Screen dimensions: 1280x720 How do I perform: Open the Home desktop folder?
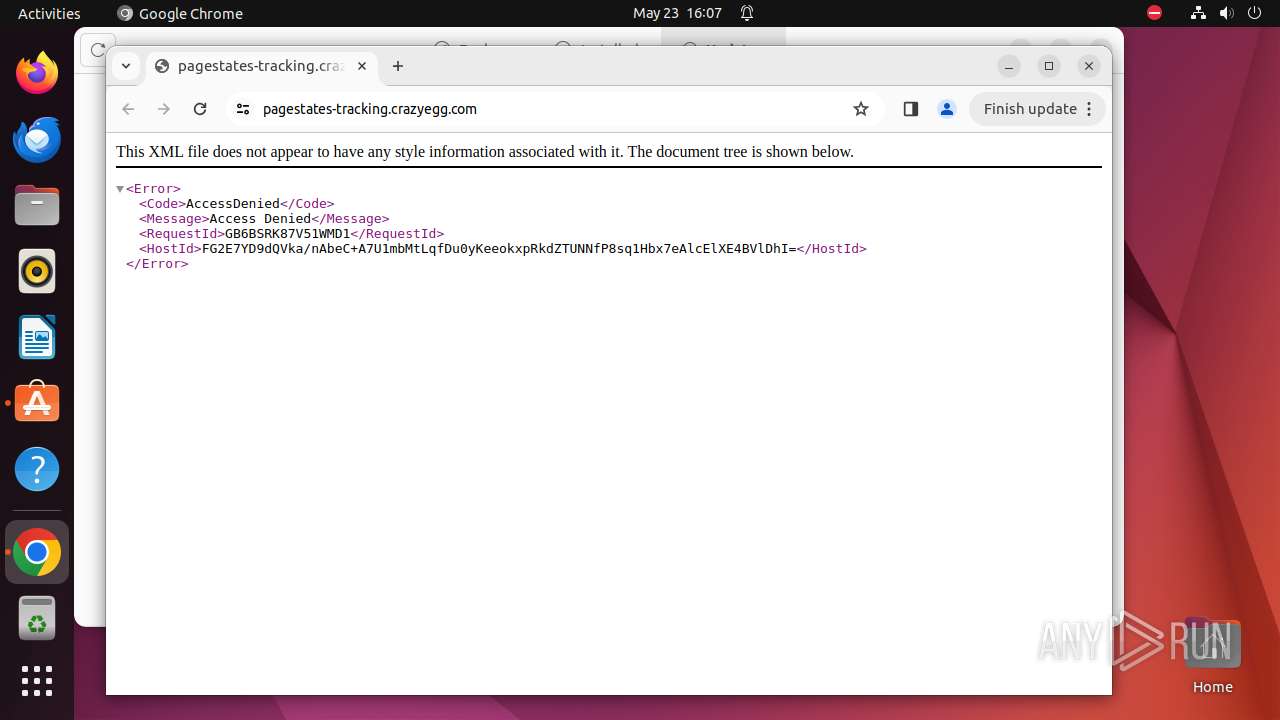1212,657
